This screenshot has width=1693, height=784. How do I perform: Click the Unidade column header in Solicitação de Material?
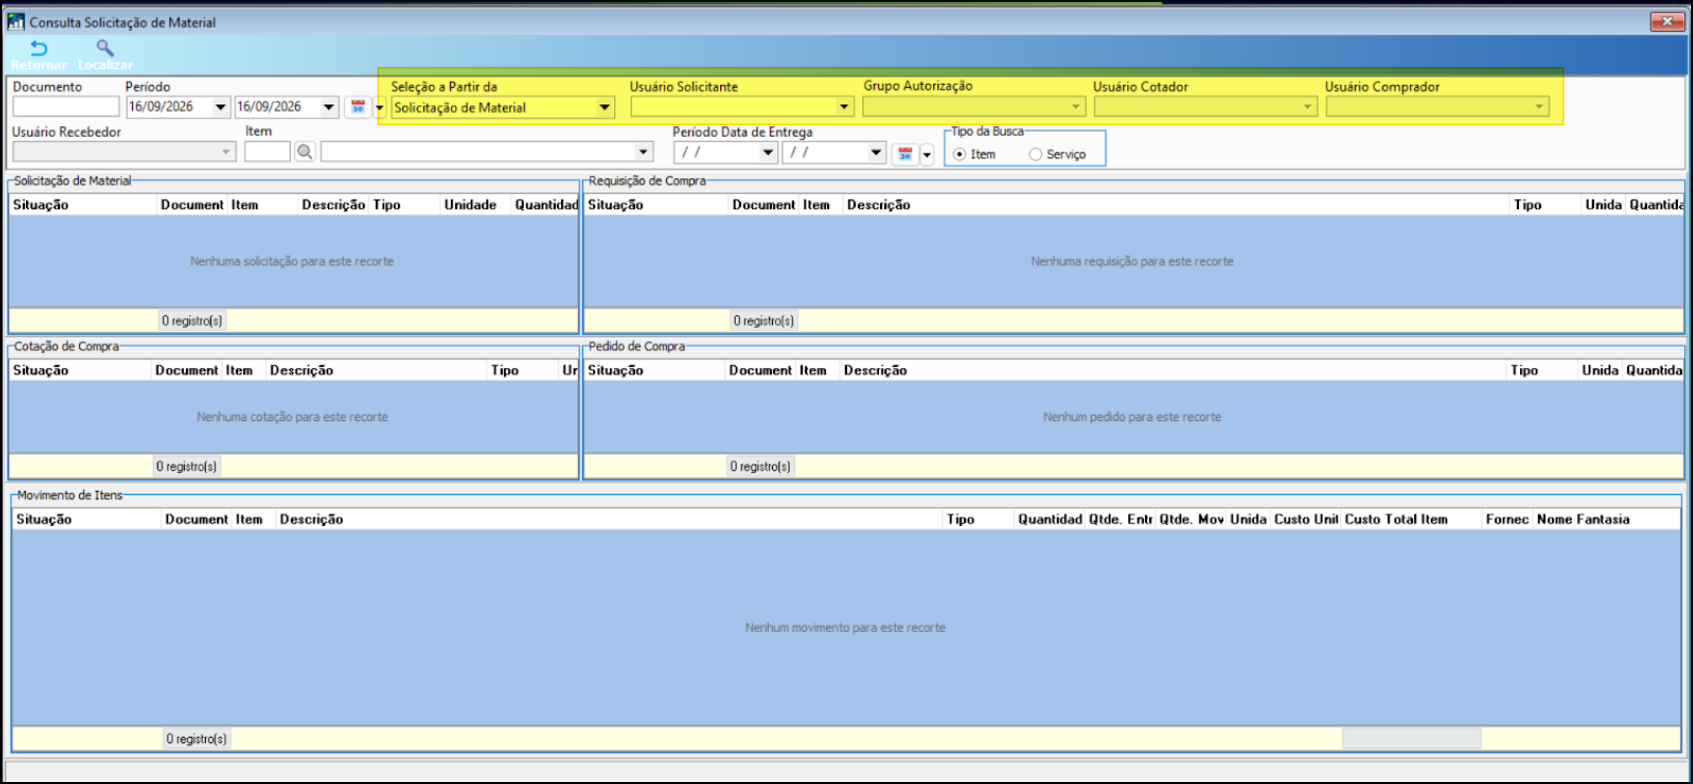click(x=476, y=205)
